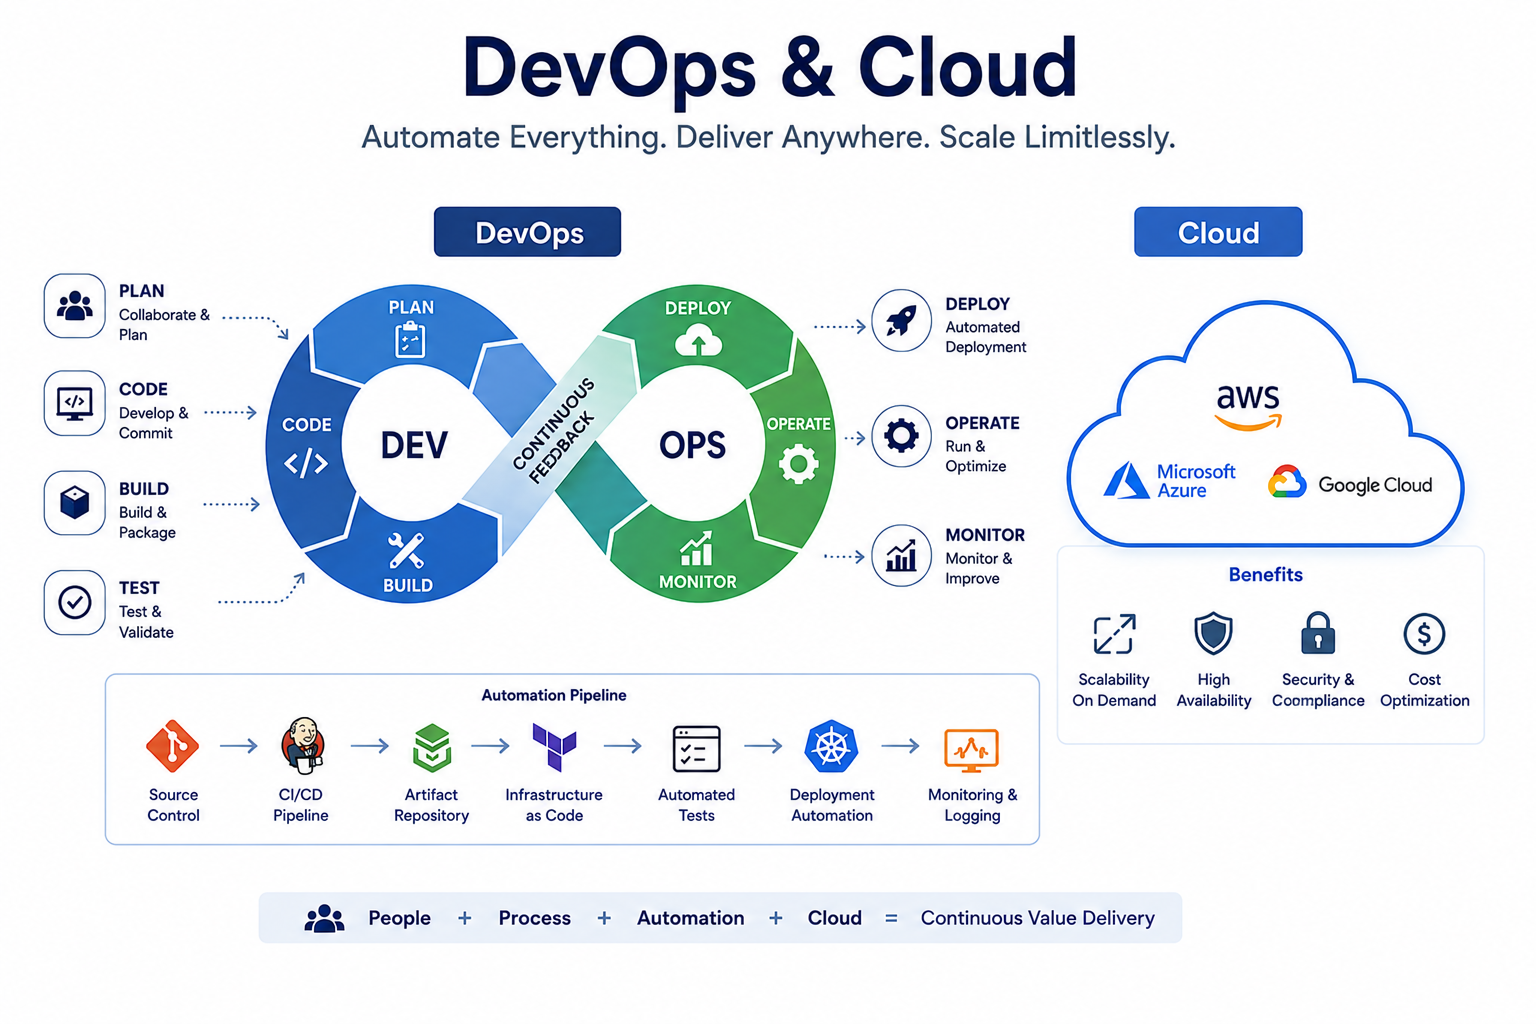1536x1024 pixels.
Task: Select the Kubernetes Deployment Automation icon
Action: click(831, 746)
